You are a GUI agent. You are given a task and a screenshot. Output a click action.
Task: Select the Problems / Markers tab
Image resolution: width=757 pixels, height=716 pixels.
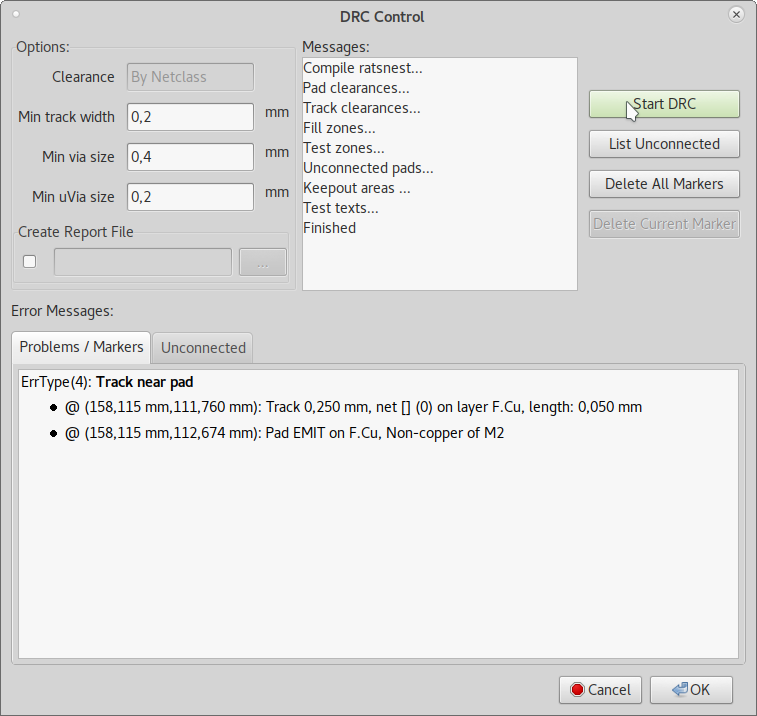(x=81, y=347)
